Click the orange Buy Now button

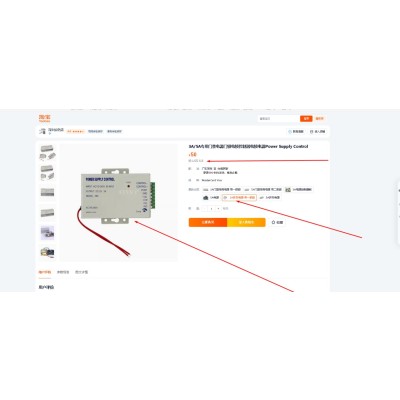(208, 222)
